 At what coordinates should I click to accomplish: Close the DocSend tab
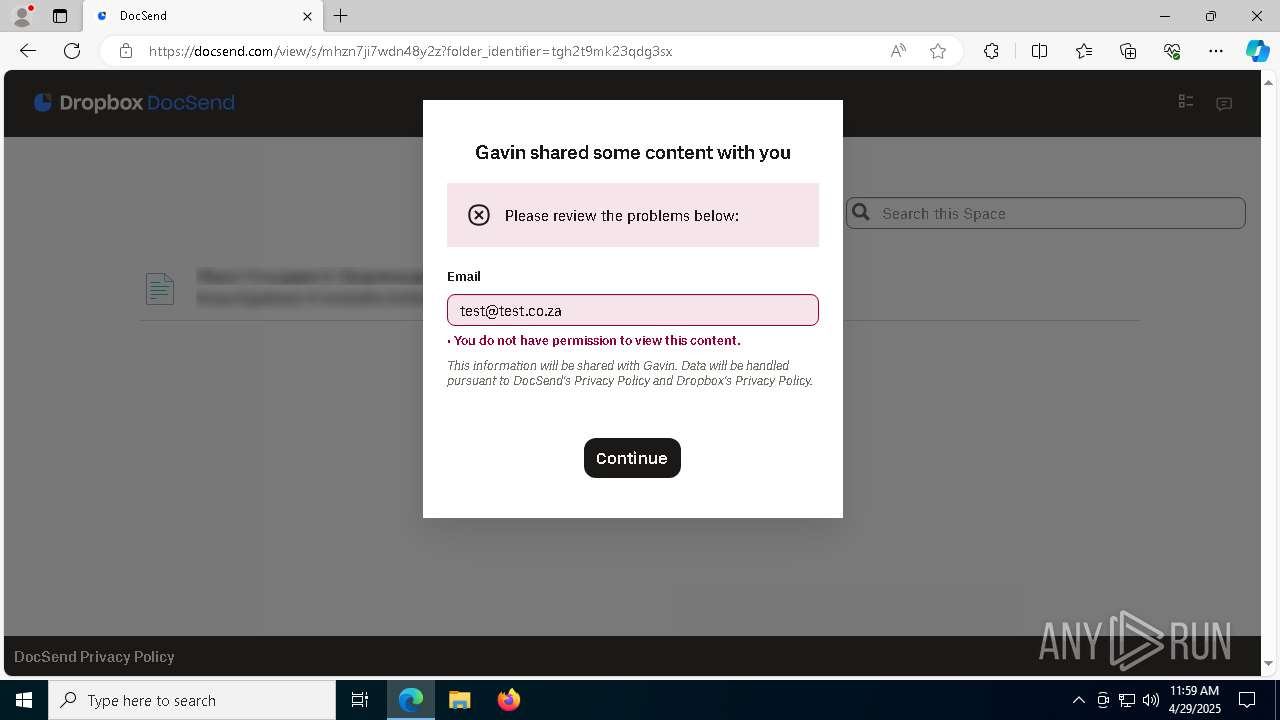[307, 16]
